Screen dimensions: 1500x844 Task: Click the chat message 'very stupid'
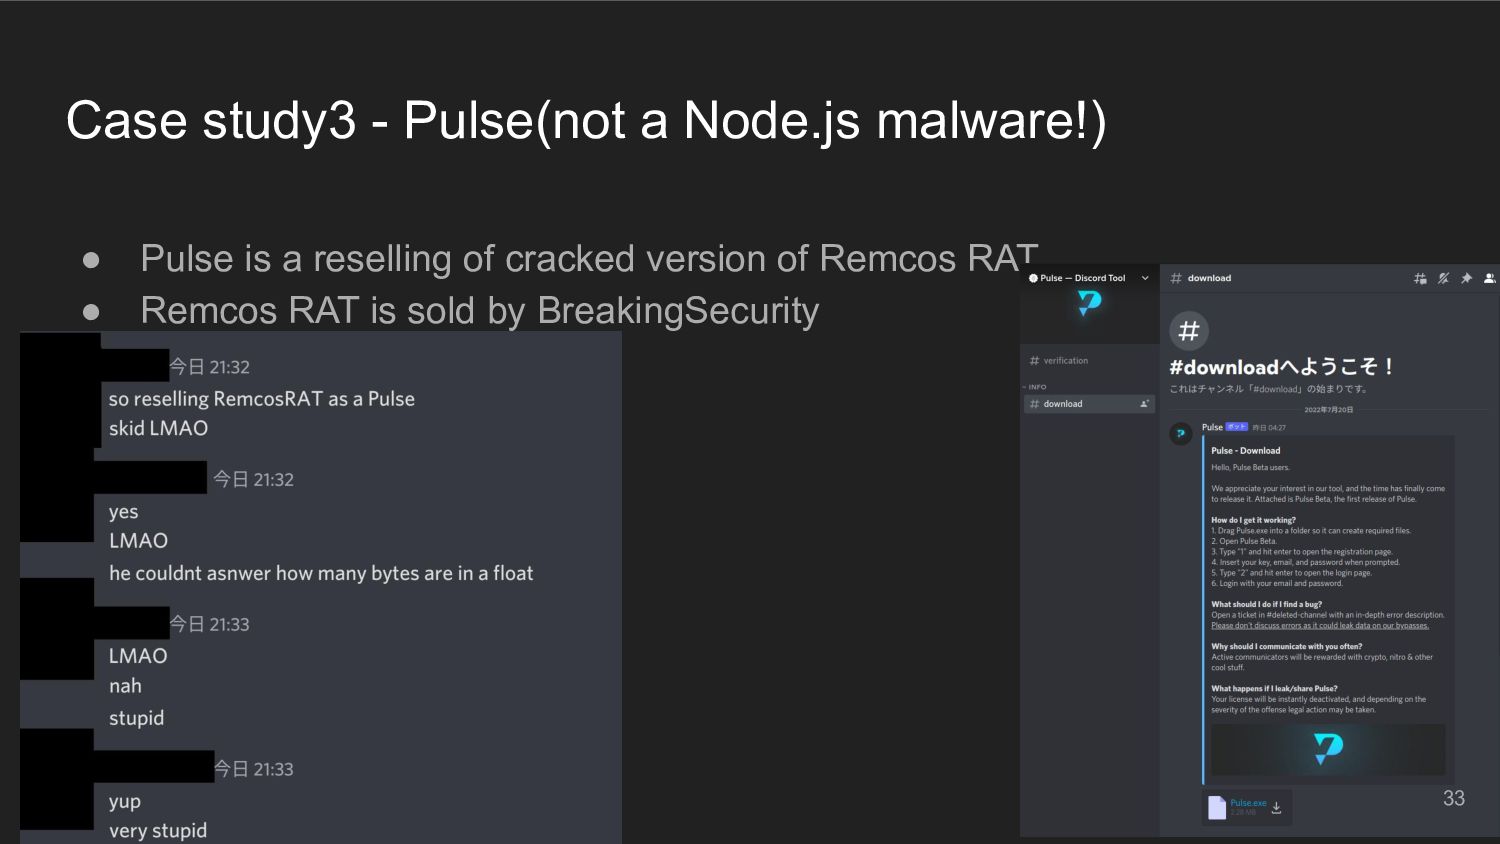158,831
